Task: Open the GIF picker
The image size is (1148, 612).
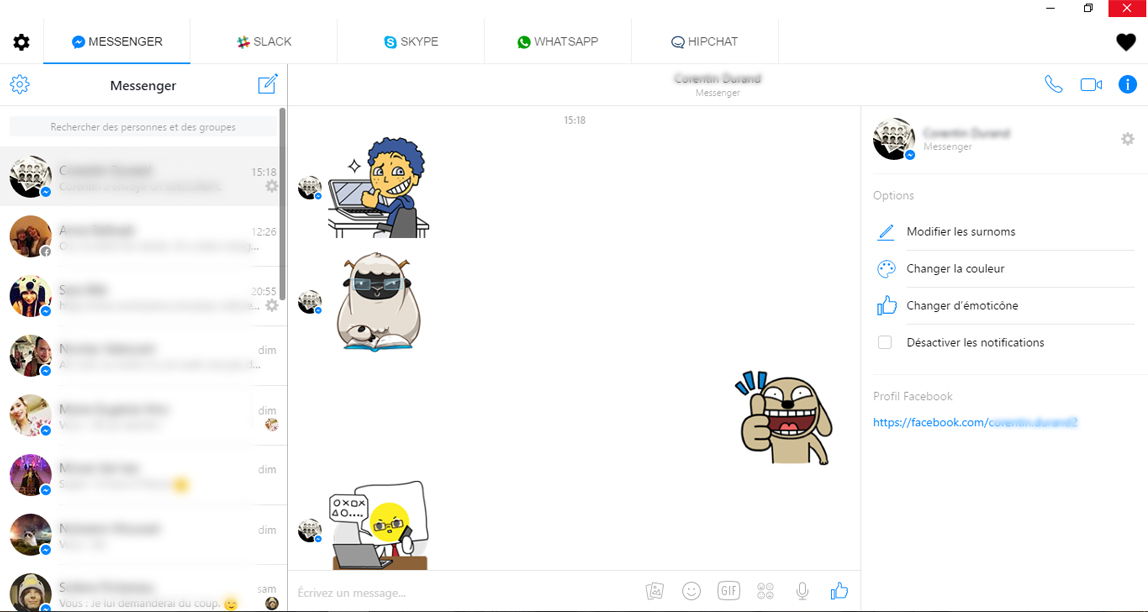Action: pos(728,591)
